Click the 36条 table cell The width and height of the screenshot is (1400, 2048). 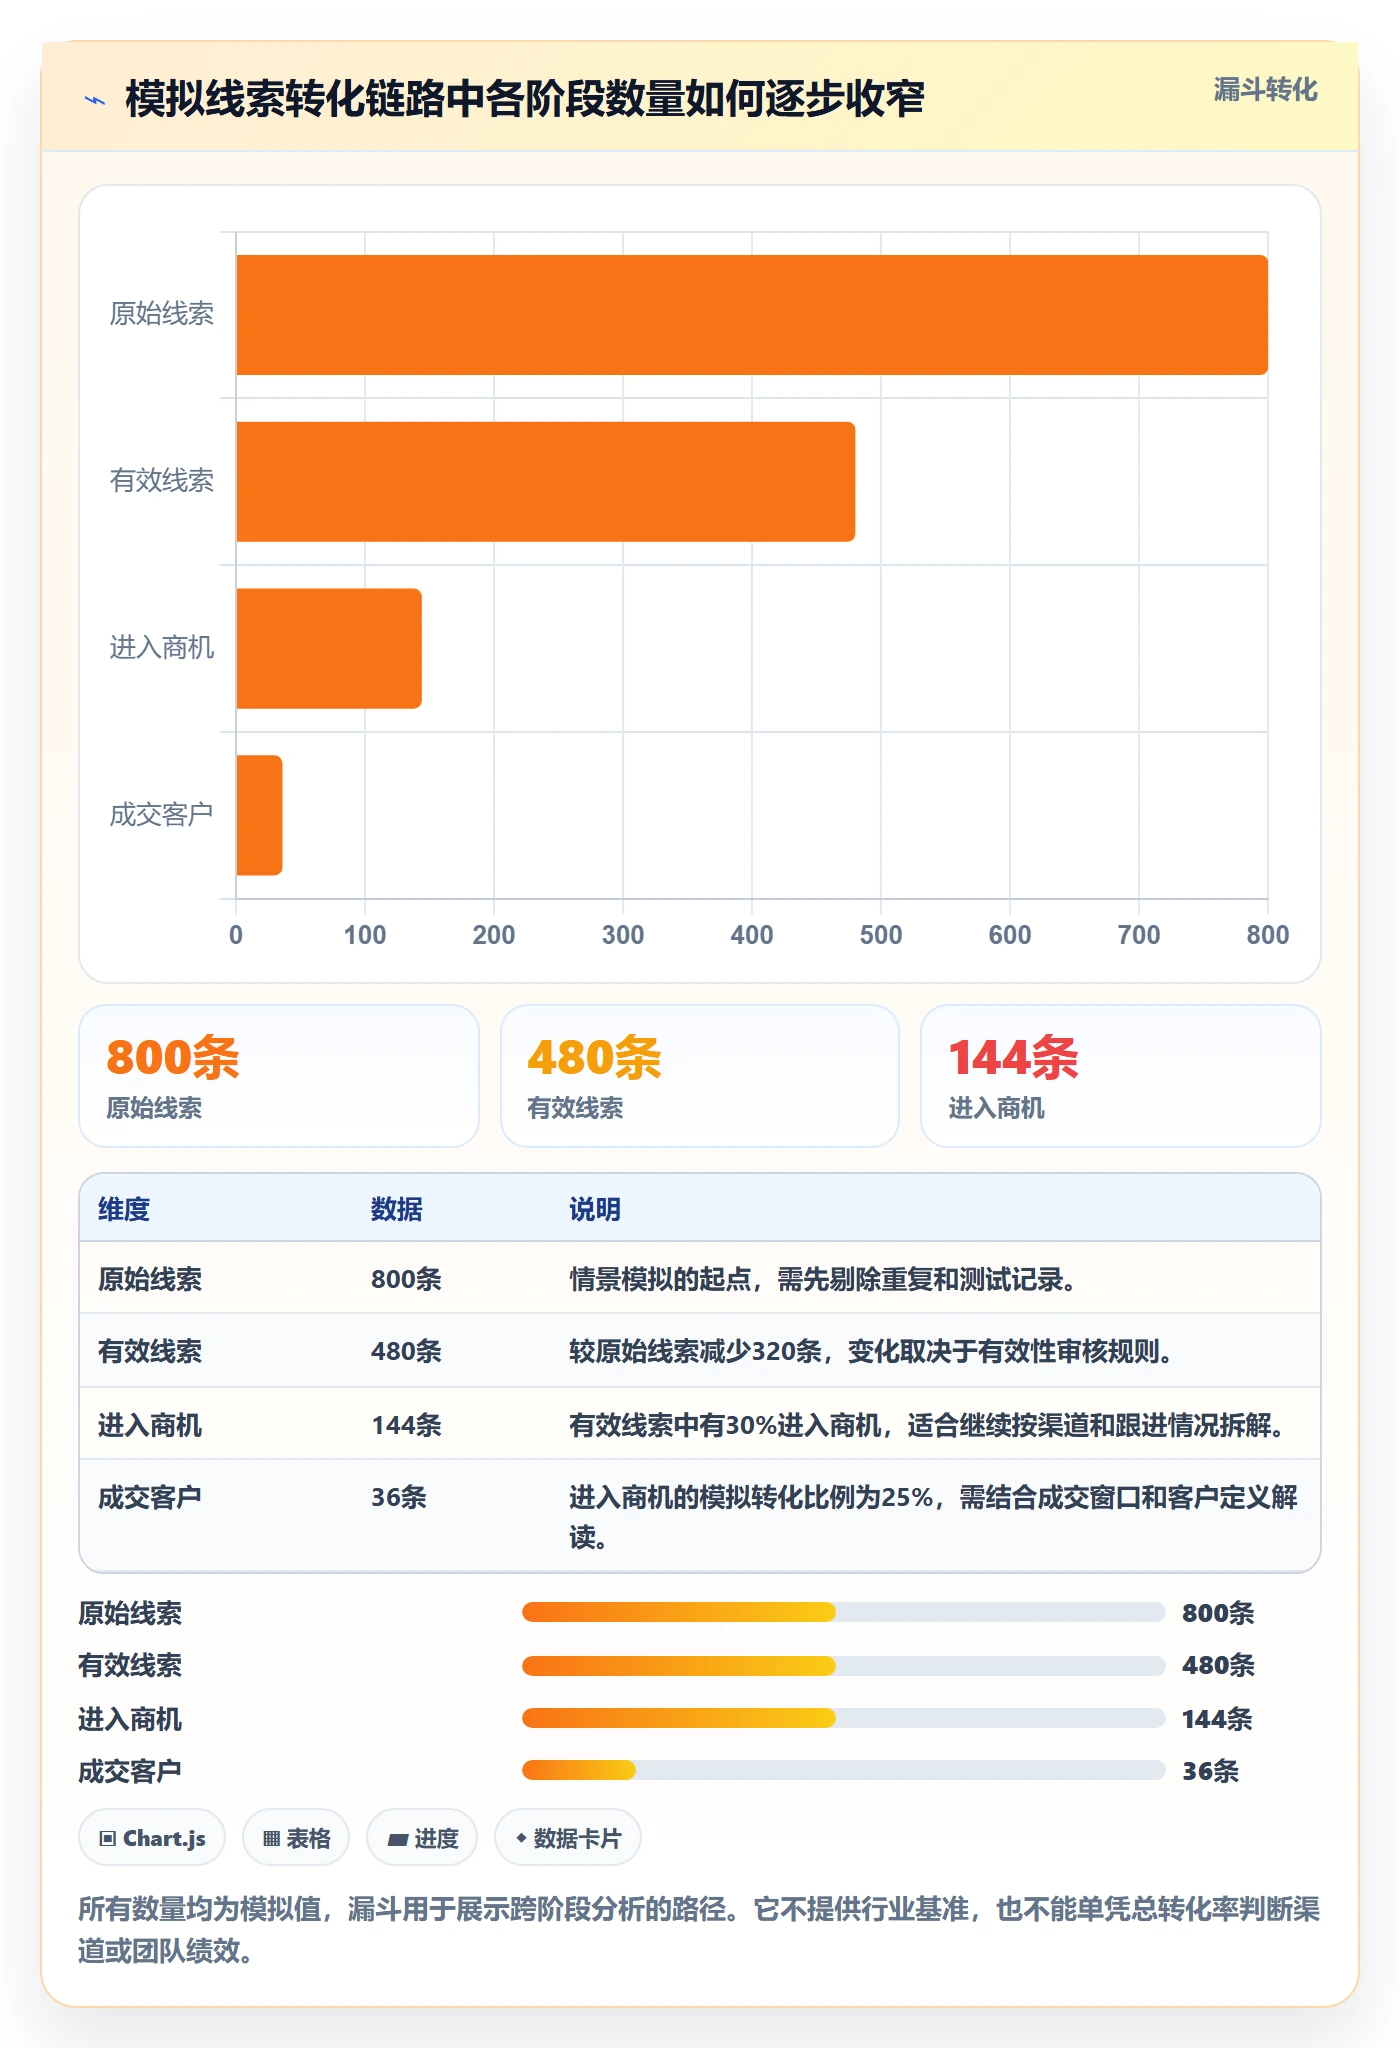point(399,1497)
